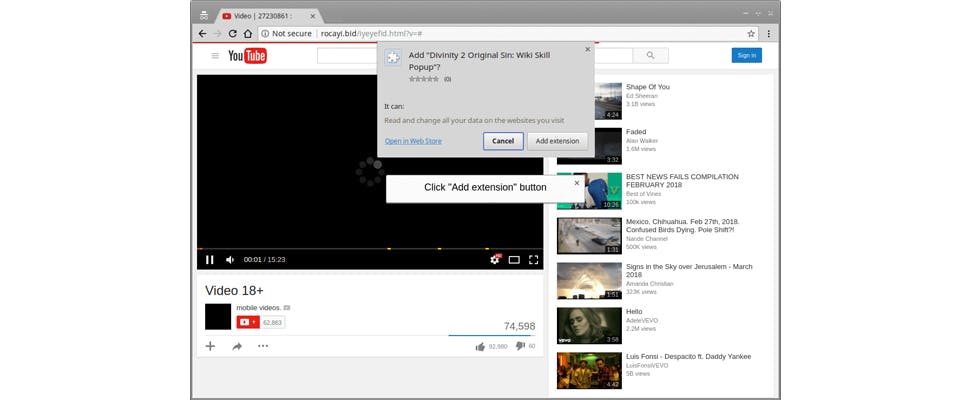Screen dimensions: 970x400
Task: Enter fullscreen mode
Action: pyautogui.click(x=533, y=260)
